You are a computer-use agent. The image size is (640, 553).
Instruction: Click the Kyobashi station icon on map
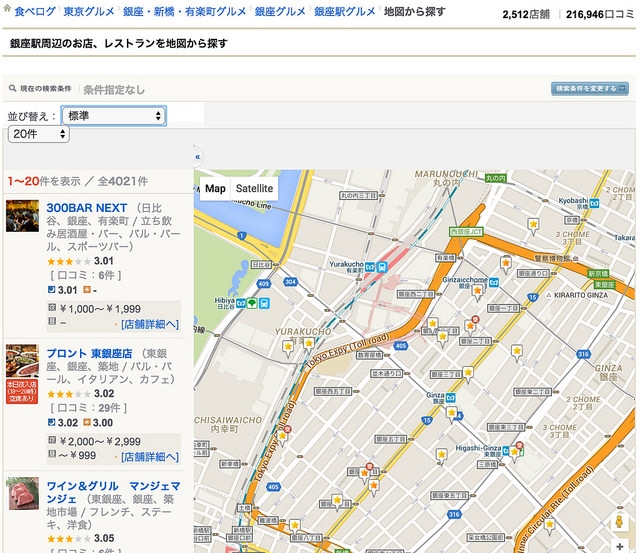[x=594, y=202]
